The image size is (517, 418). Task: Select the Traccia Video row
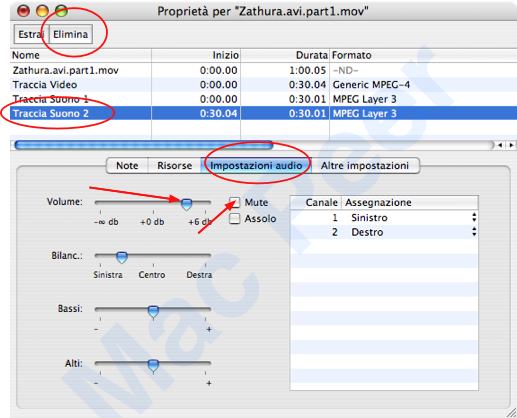(263, 85)
